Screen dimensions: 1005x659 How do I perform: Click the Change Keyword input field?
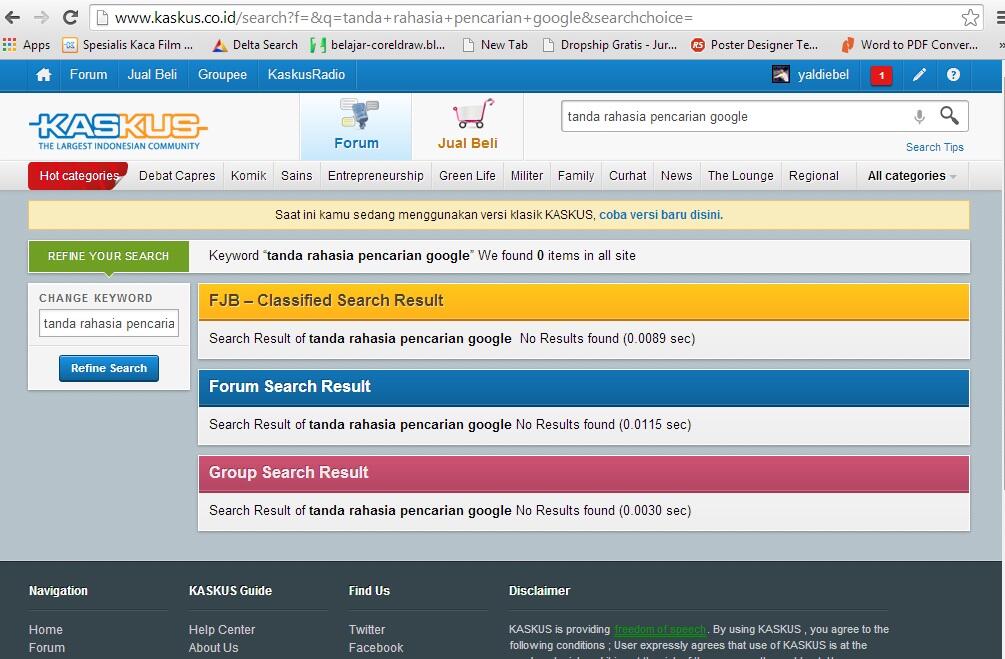[x=109, y=324]
